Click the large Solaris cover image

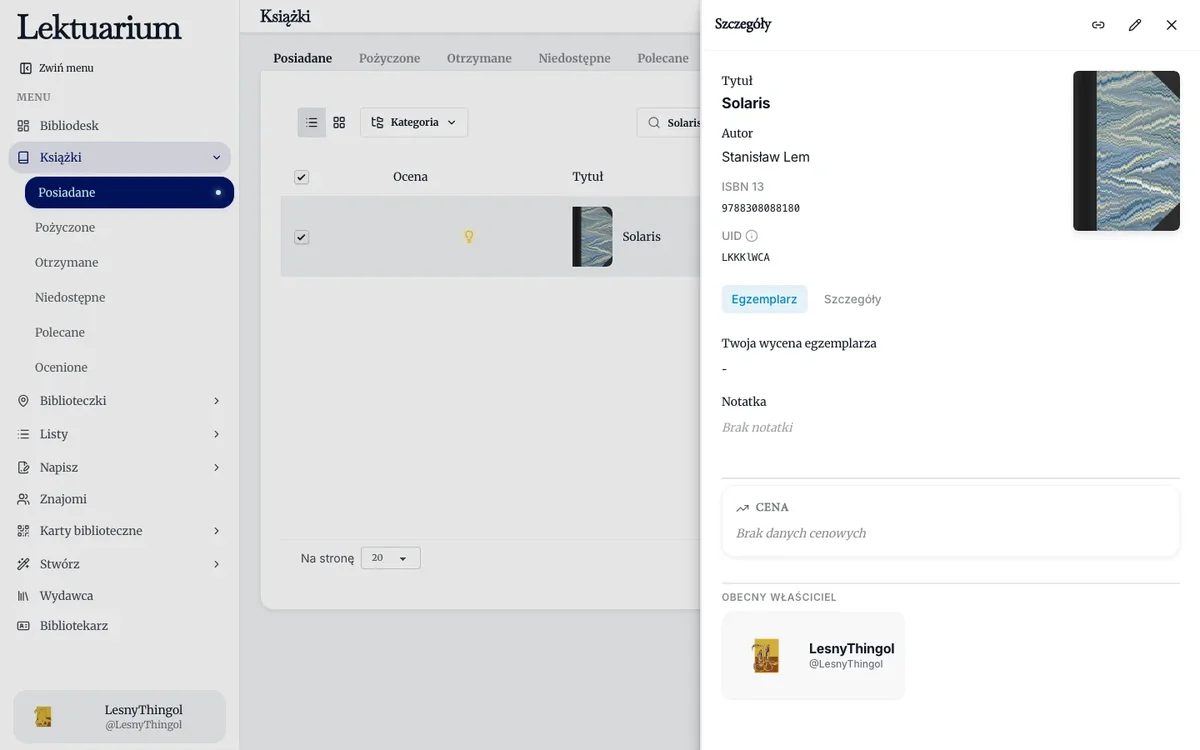coord(1126,151)
